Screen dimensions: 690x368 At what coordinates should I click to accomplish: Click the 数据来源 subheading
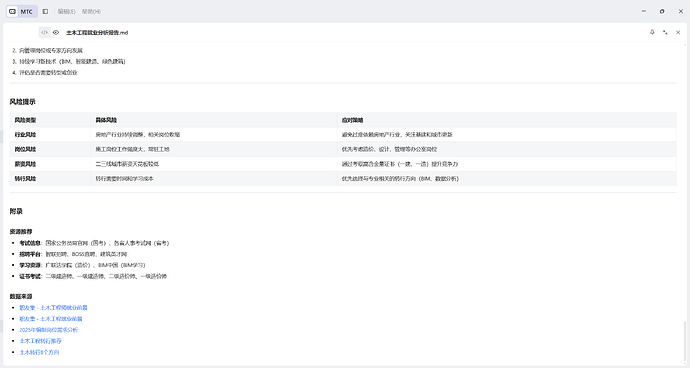pos(21,296)
